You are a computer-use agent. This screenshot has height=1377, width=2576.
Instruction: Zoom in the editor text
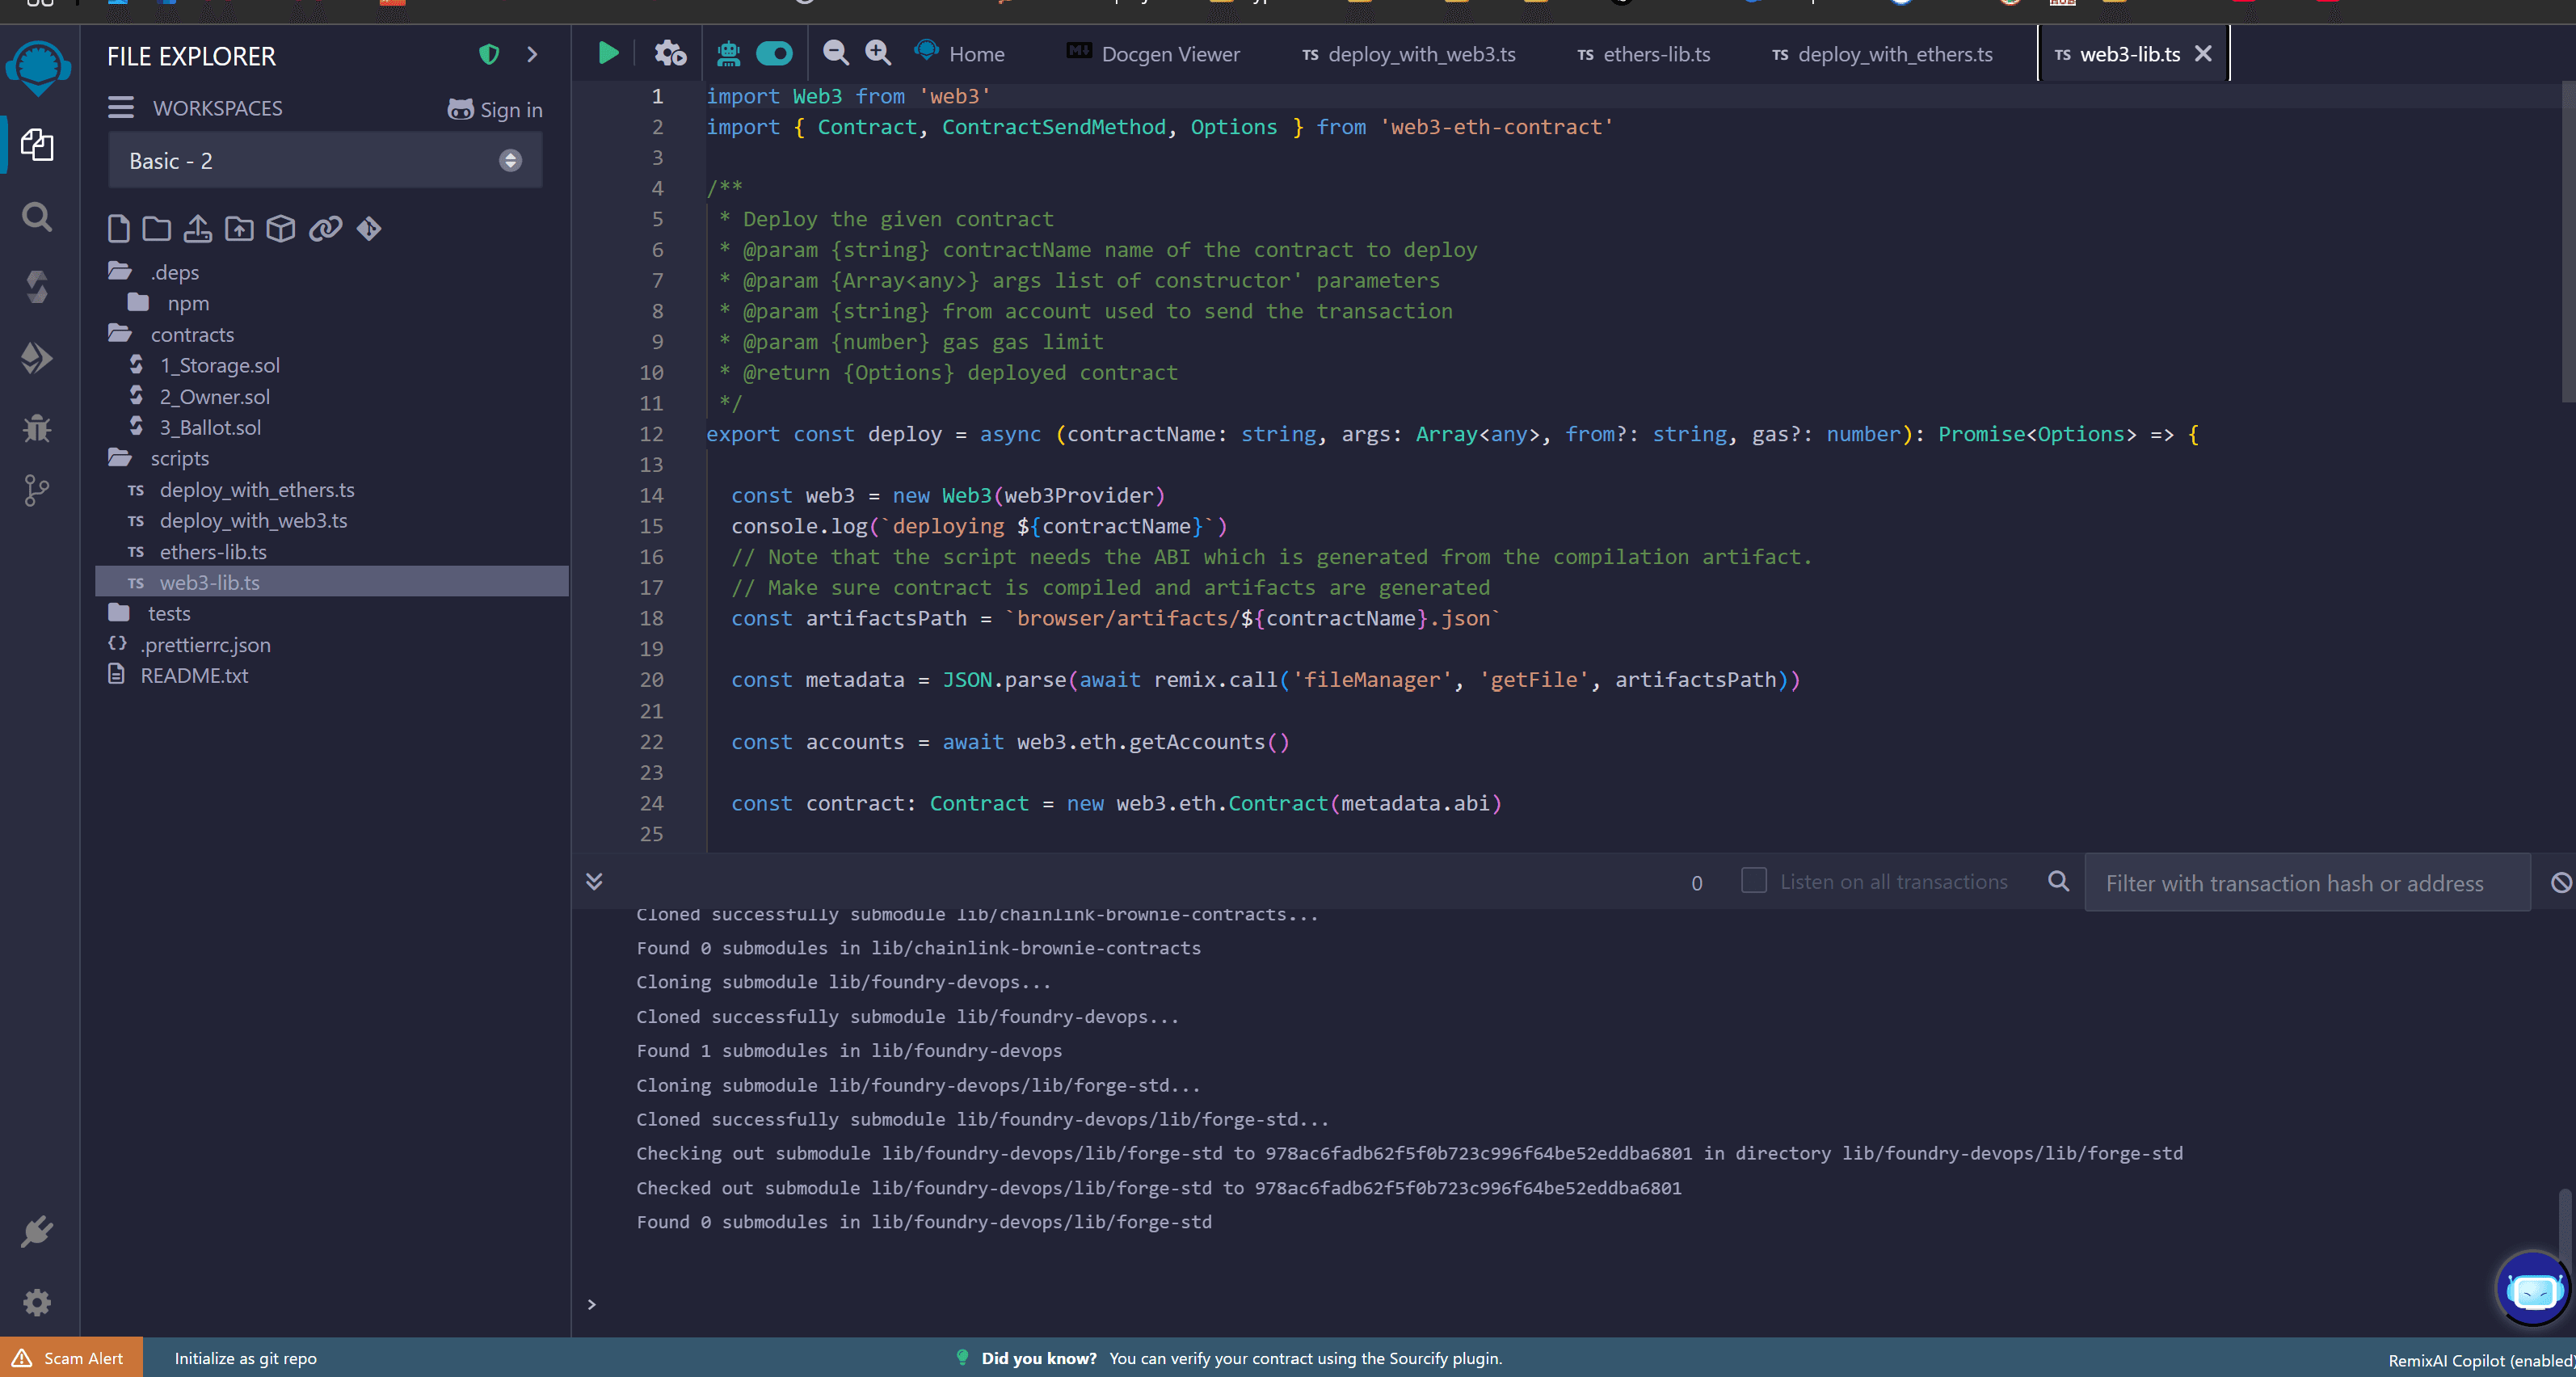tap(877, 53)
